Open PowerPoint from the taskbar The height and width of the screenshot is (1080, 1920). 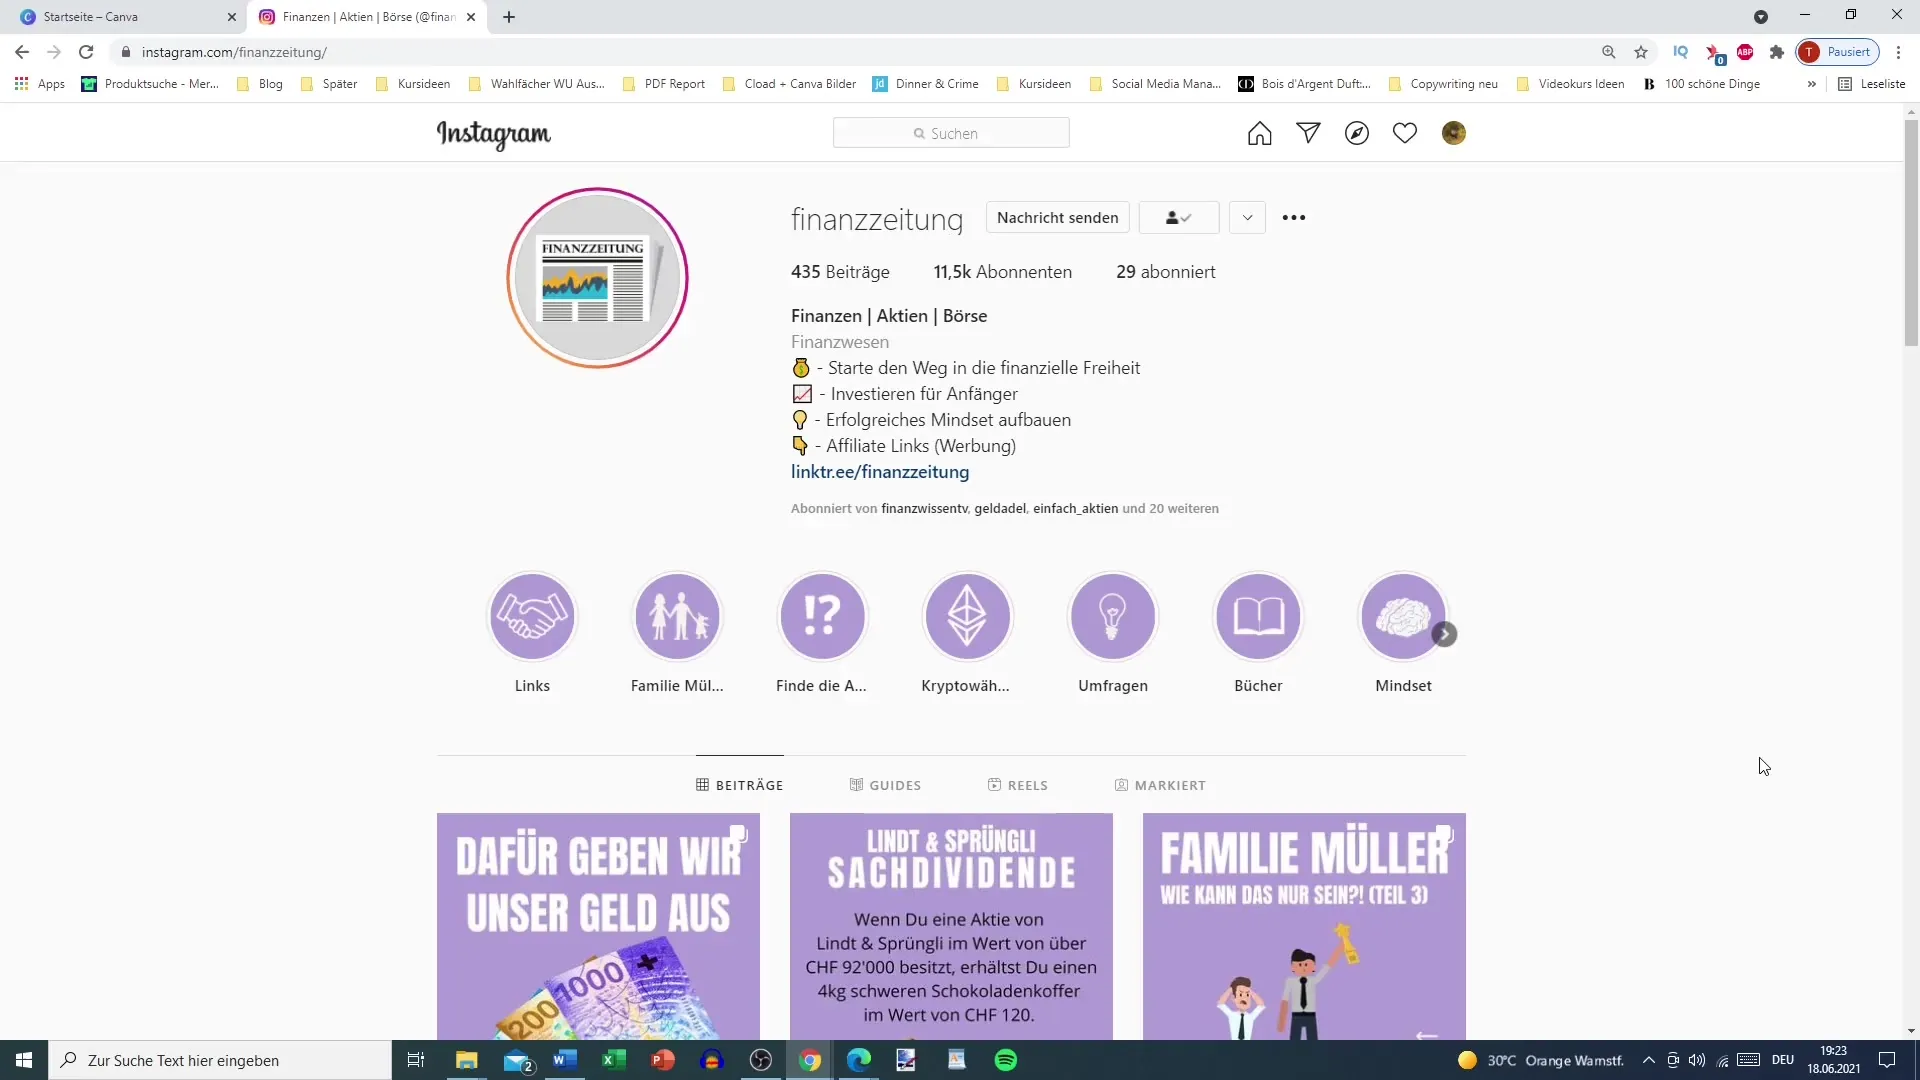663,1060
